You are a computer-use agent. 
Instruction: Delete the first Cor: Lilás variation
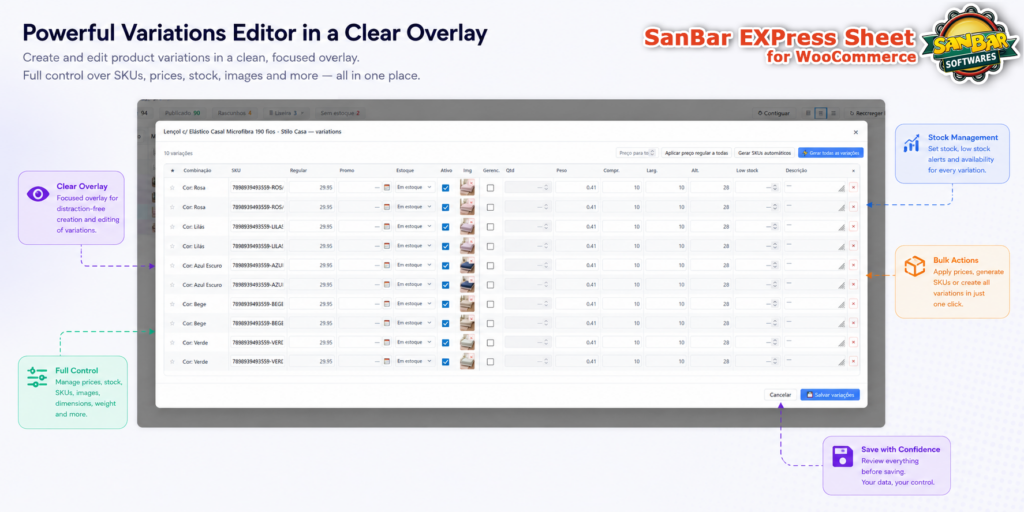854,227
